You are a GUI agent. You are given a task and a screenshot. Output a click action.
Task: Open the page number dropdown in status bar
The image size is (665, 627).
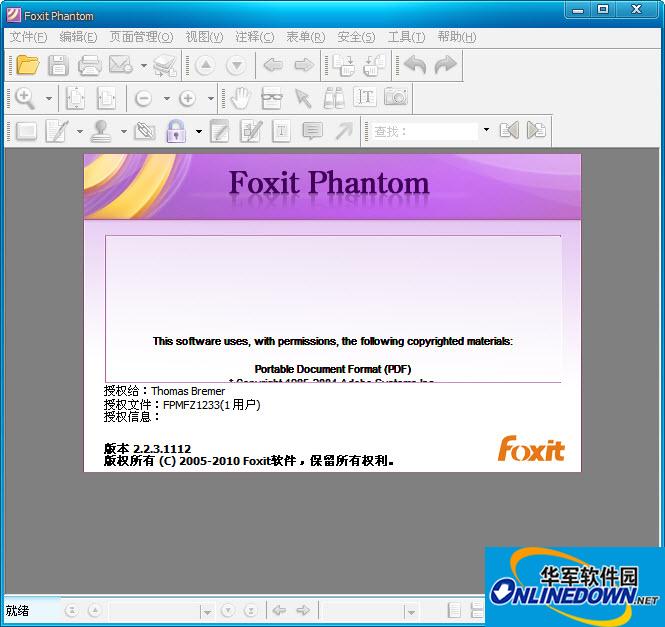[207, 613]
